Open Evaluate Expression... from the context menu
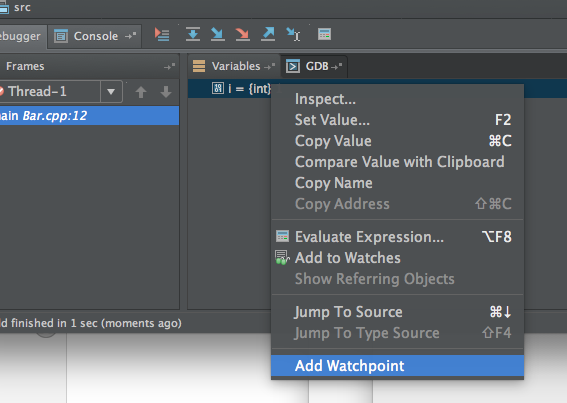567x403 pixels. (397, 237)
